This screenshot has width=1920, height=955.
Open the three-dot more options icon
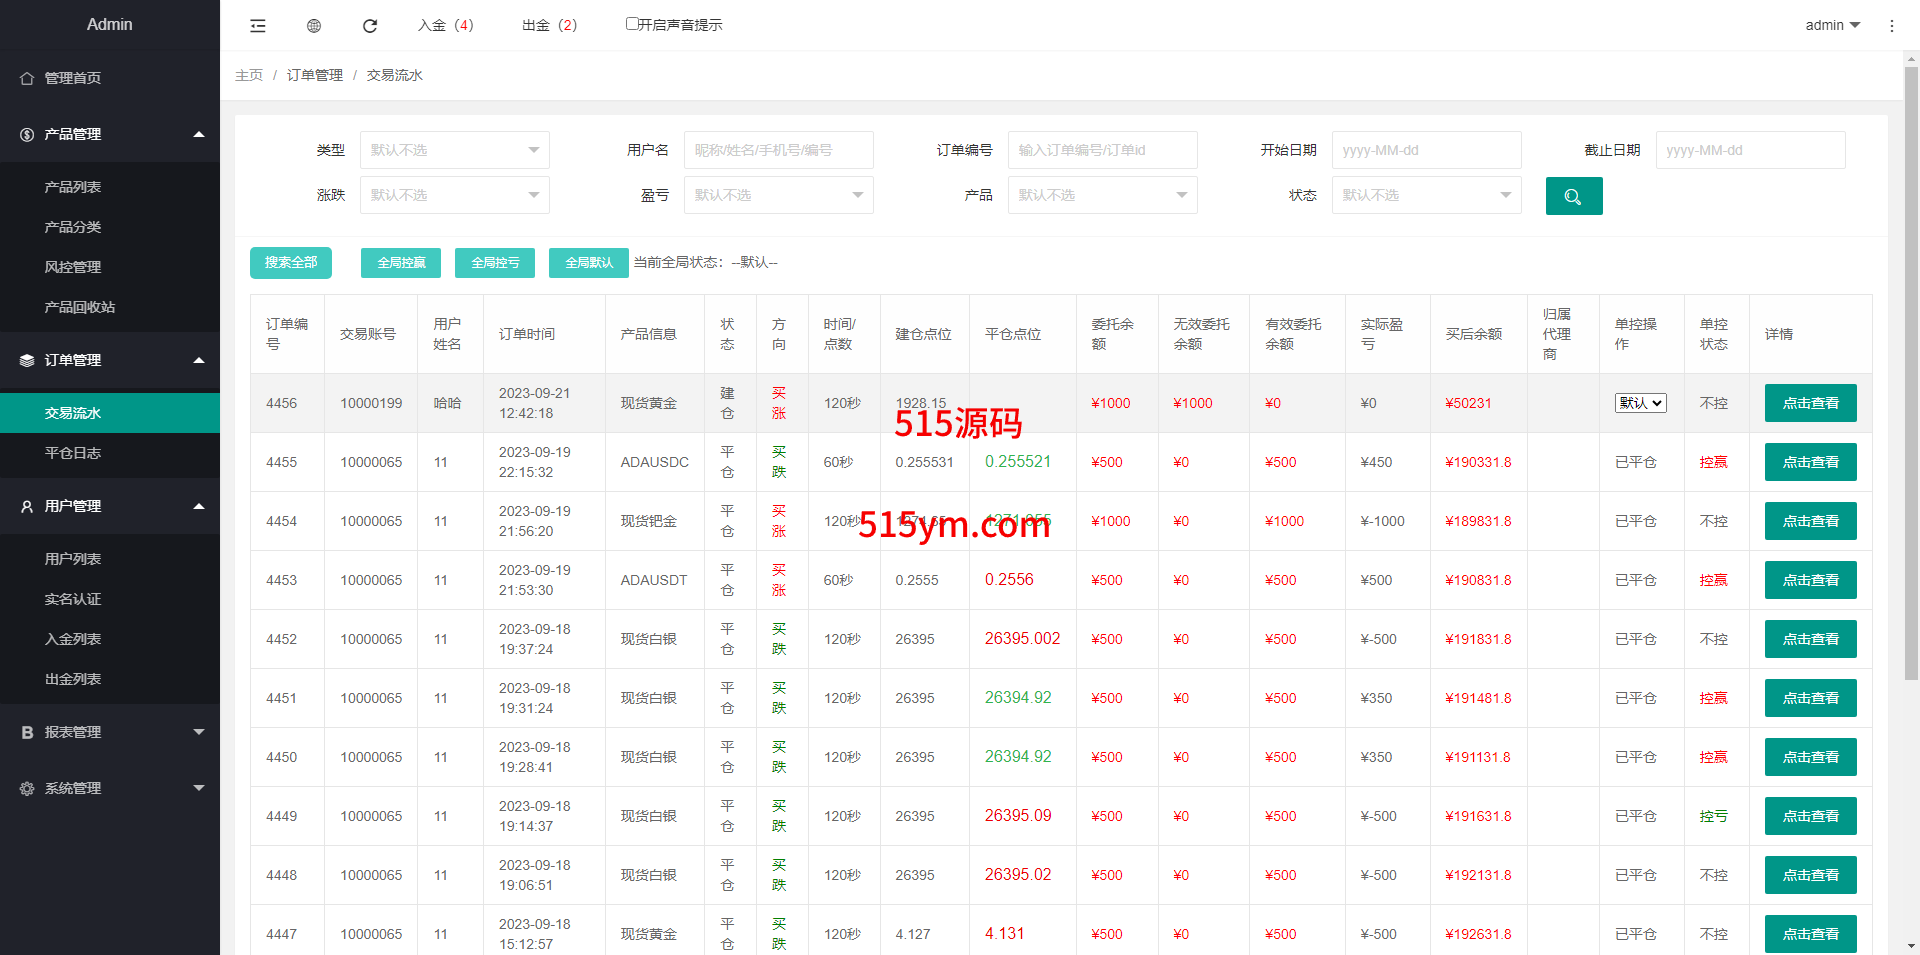click(x=1891, y=26)
